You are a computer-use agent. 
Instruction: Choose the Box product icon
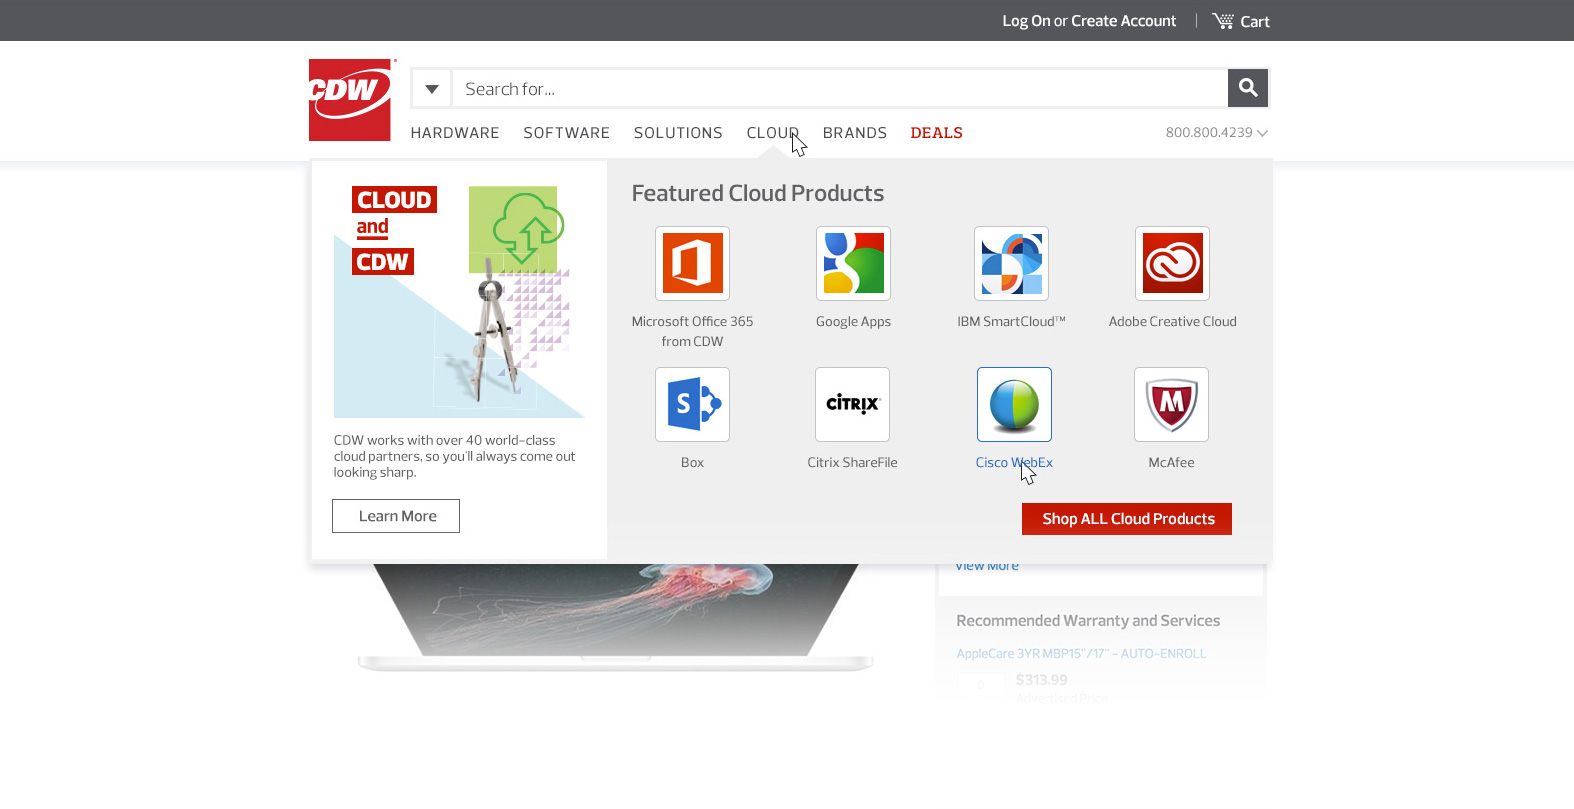(692, 404)
